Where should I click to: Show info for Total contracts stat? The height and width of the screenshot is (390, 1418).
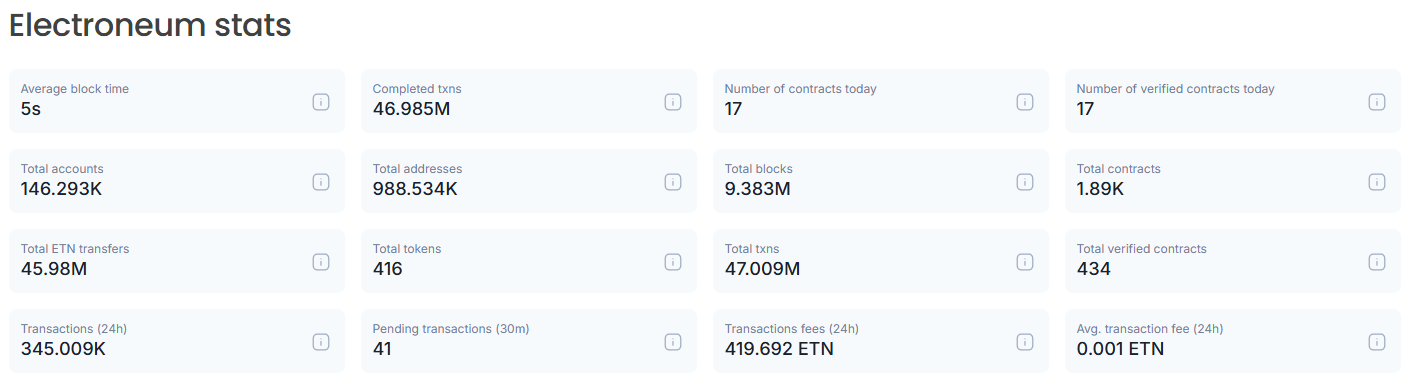1377,182
